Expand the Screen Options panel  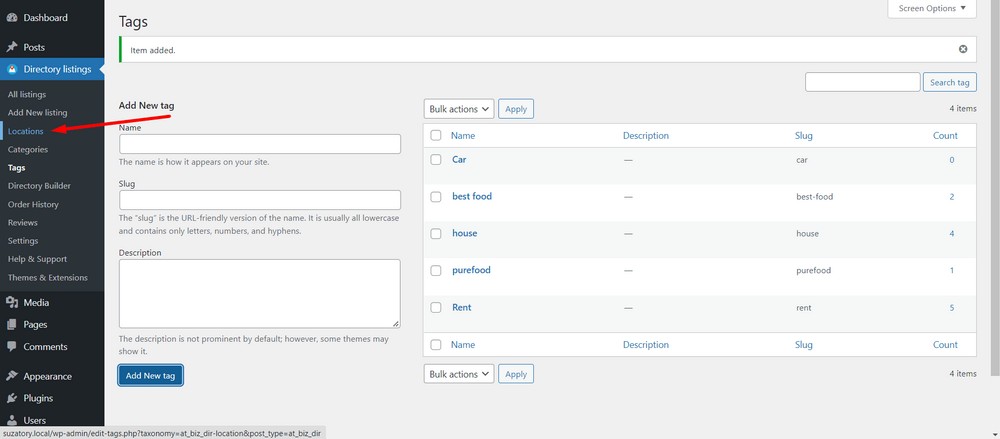click(932, 8)
